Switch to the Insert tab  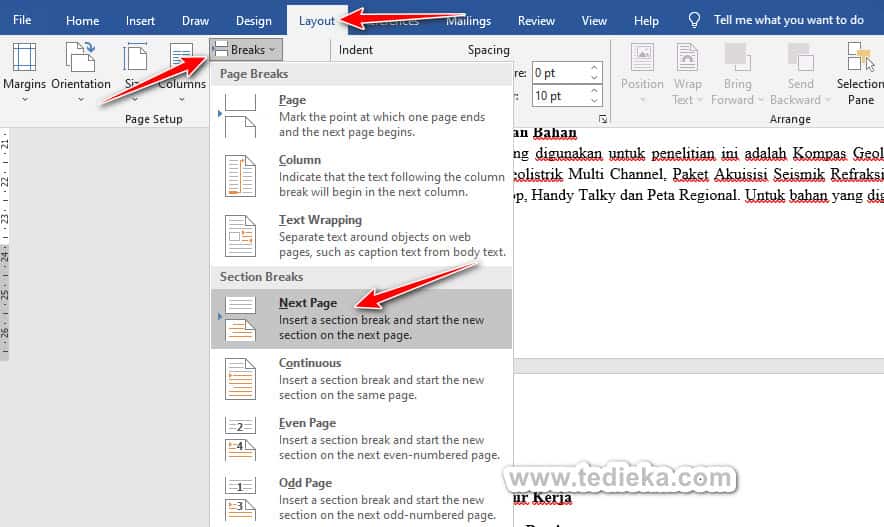pyautogui.click(x=140, y=20)
